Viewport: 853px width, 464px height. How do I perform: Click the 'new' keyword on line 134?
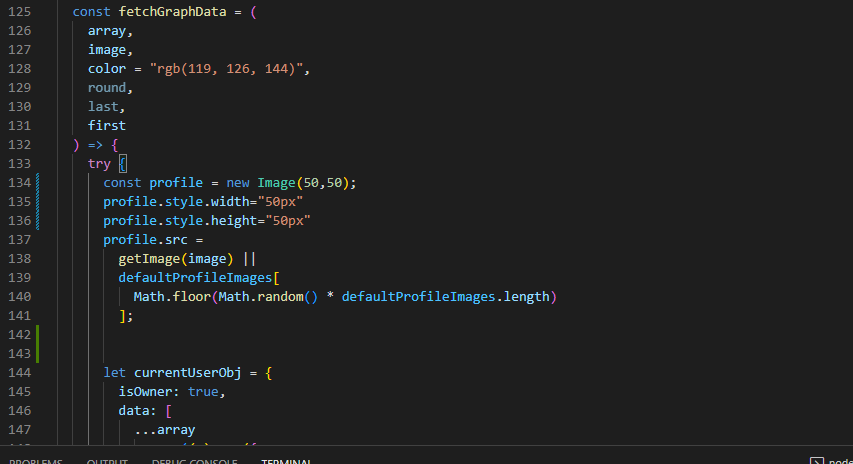238,183
